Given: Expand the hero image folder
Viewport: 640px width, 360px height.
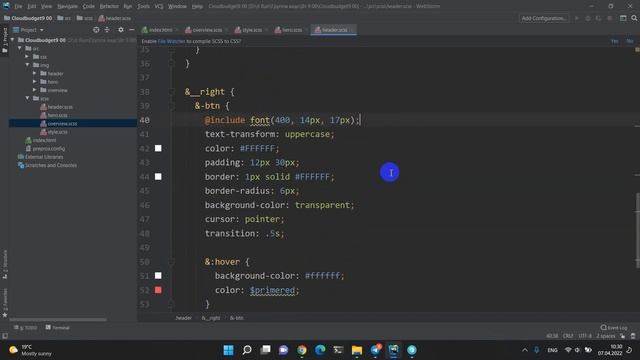Looking at the screenshot, I should click(x=35, y=82).
